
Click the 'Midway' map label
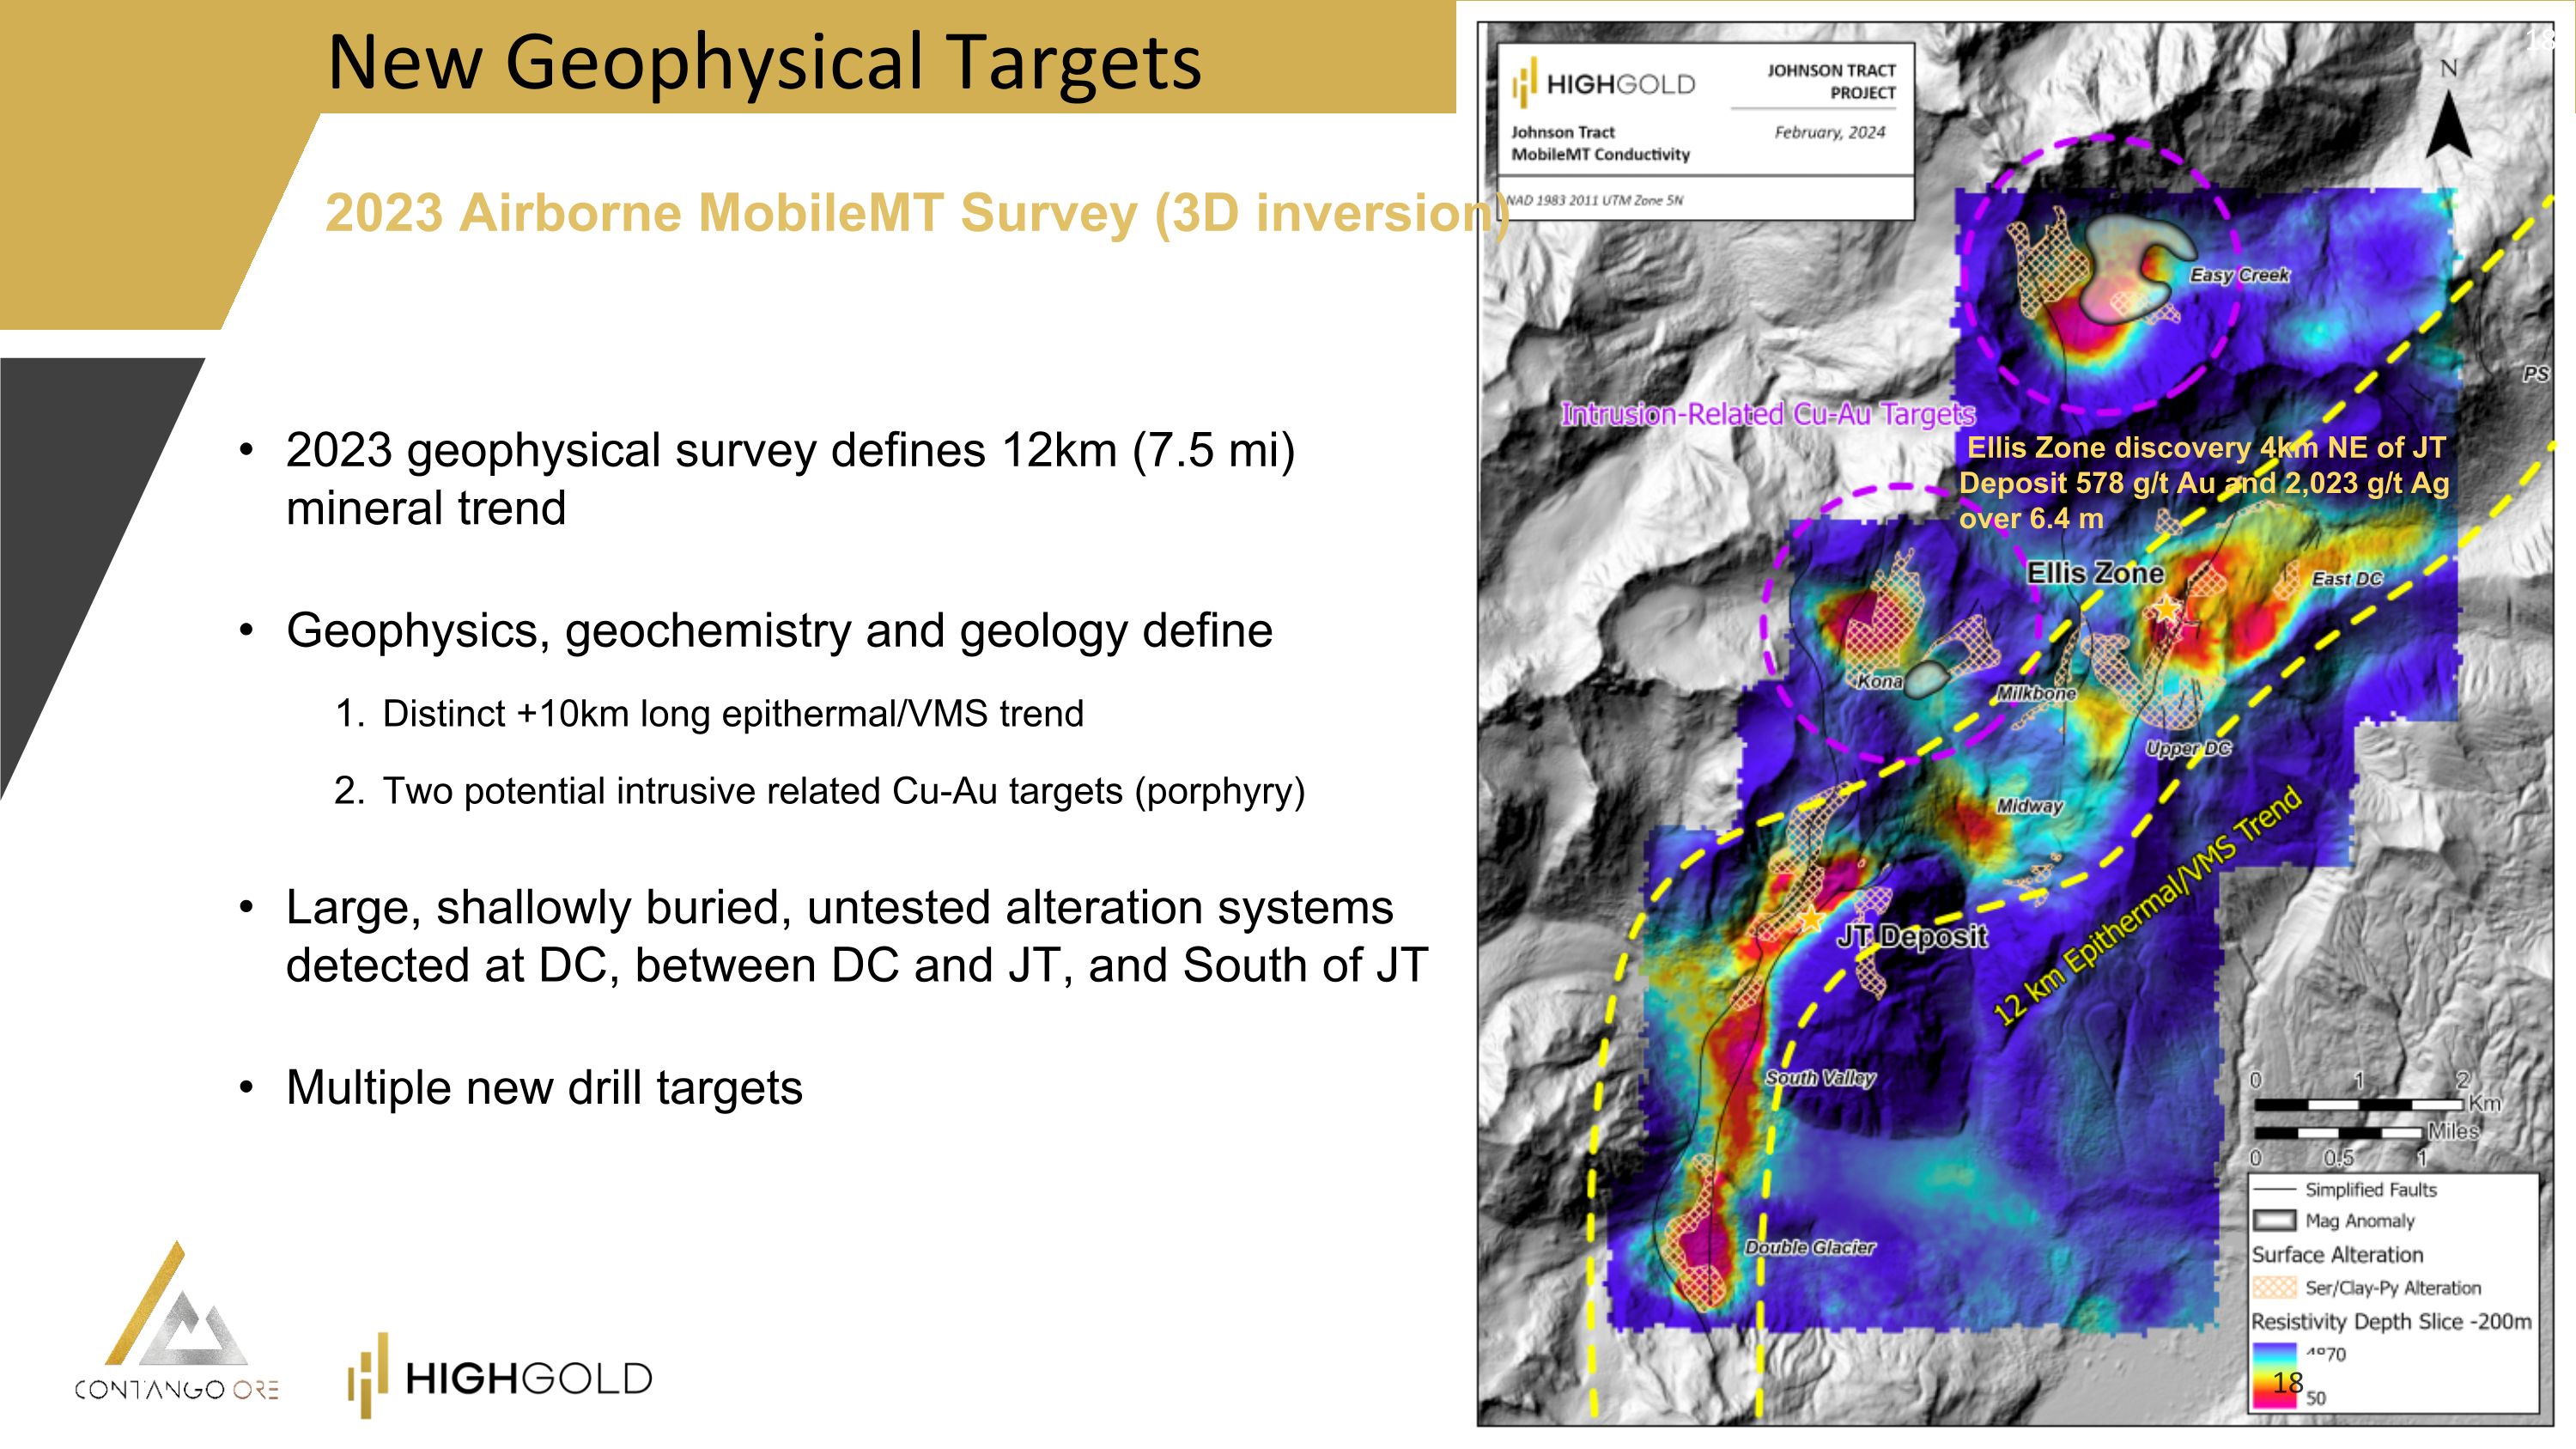click(2029, 806)
